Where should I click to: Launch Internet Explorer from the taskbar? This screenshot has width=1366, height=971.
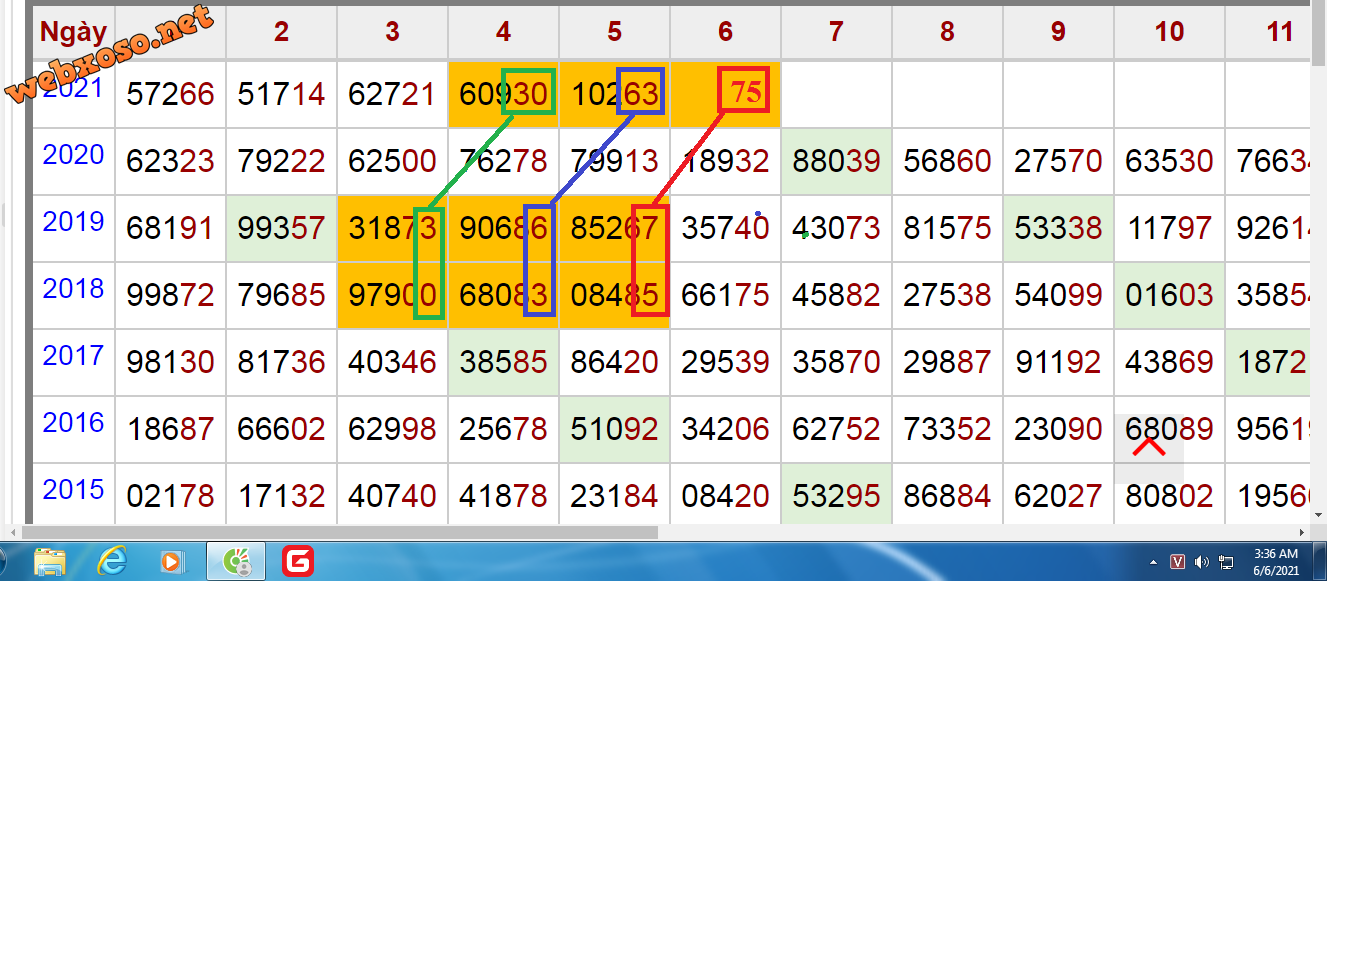click(112, 562)
